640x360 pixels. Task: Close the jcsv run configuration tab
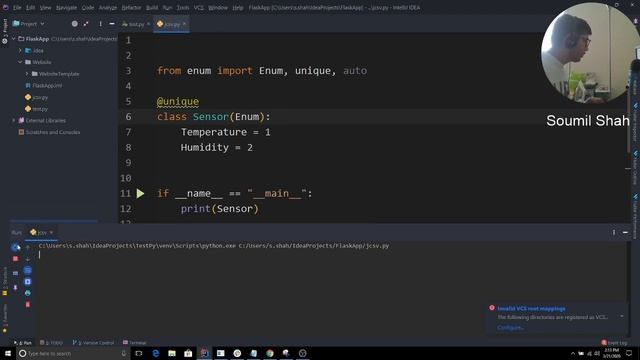51,232
